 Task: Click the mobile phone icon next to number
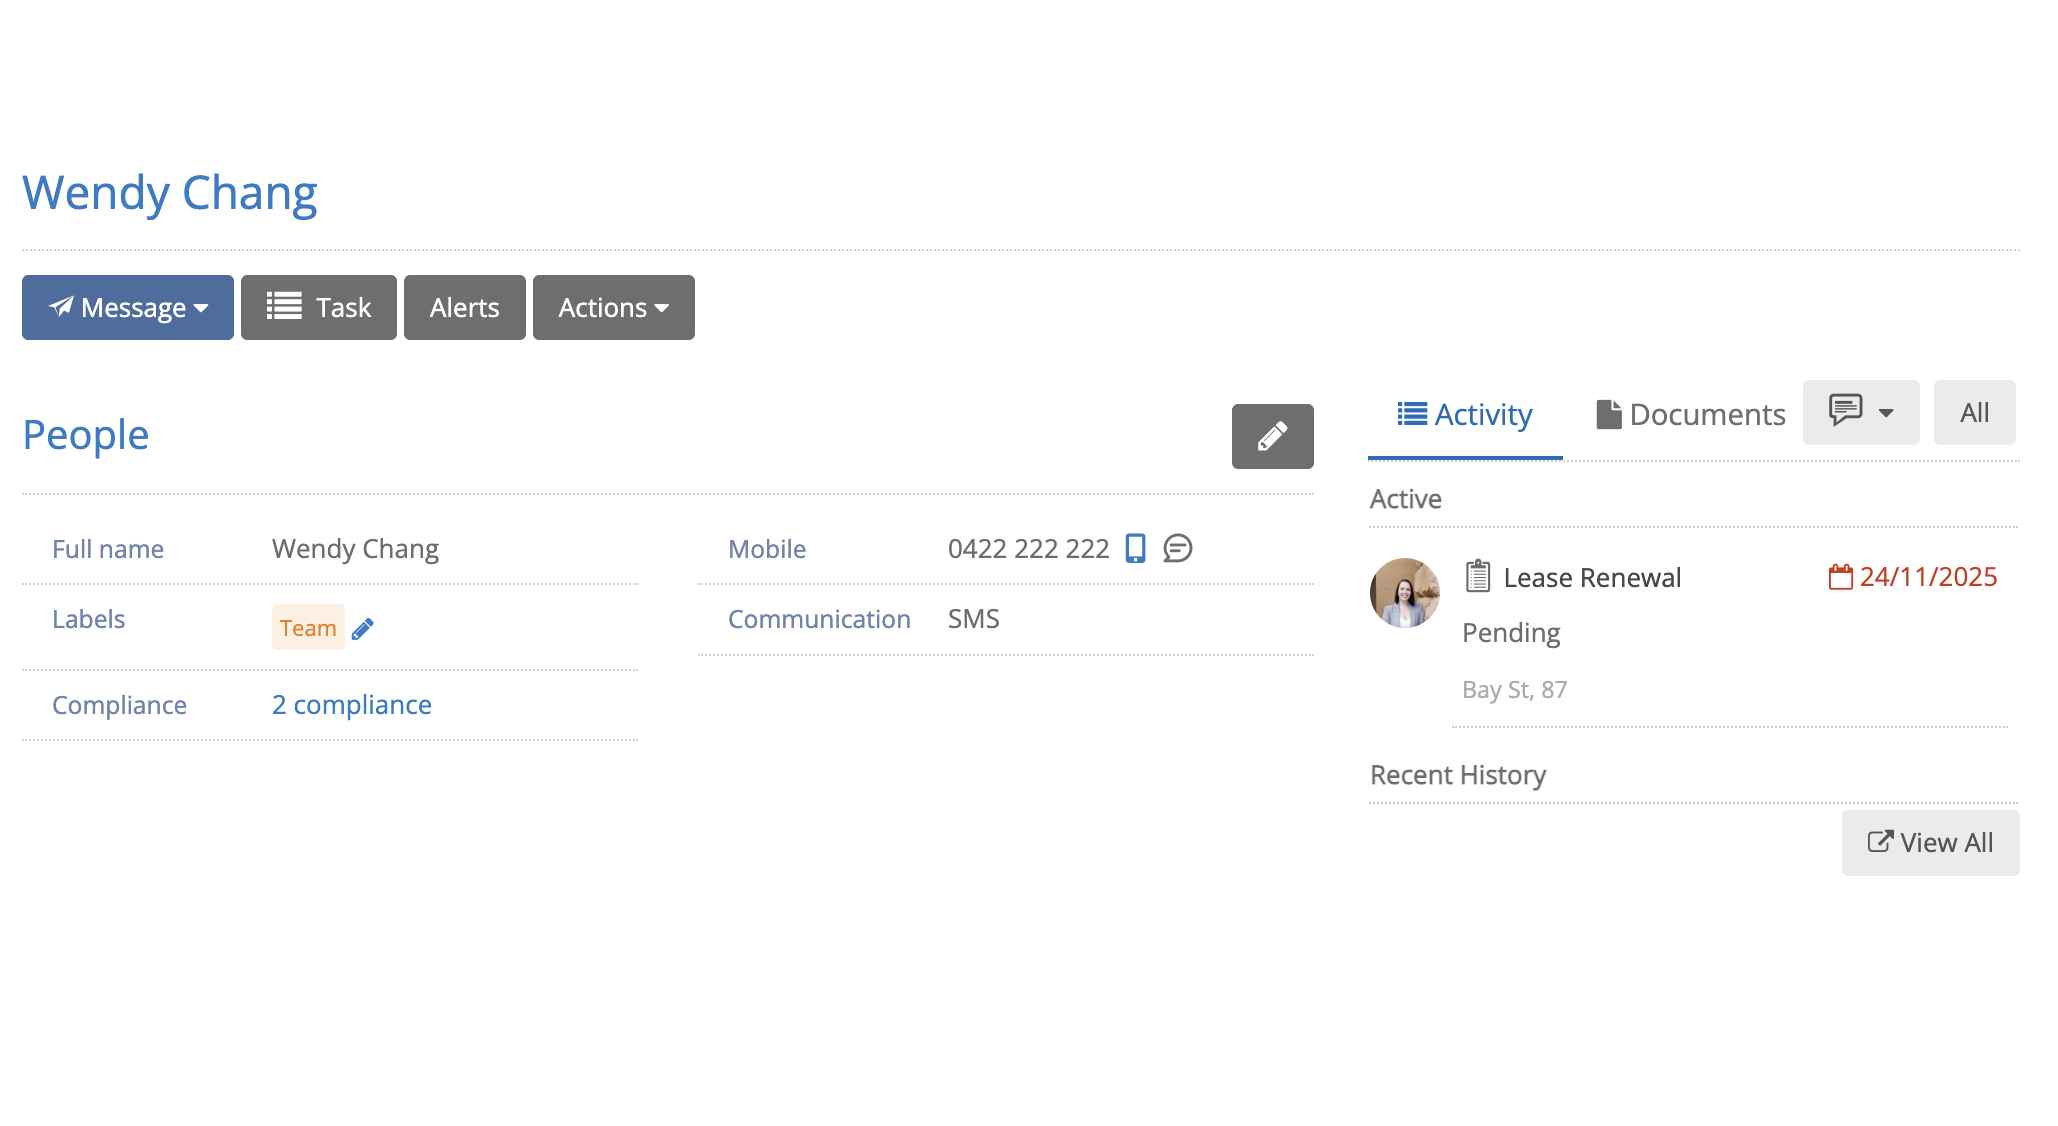pyautogui.click(x=1136, y=548)
